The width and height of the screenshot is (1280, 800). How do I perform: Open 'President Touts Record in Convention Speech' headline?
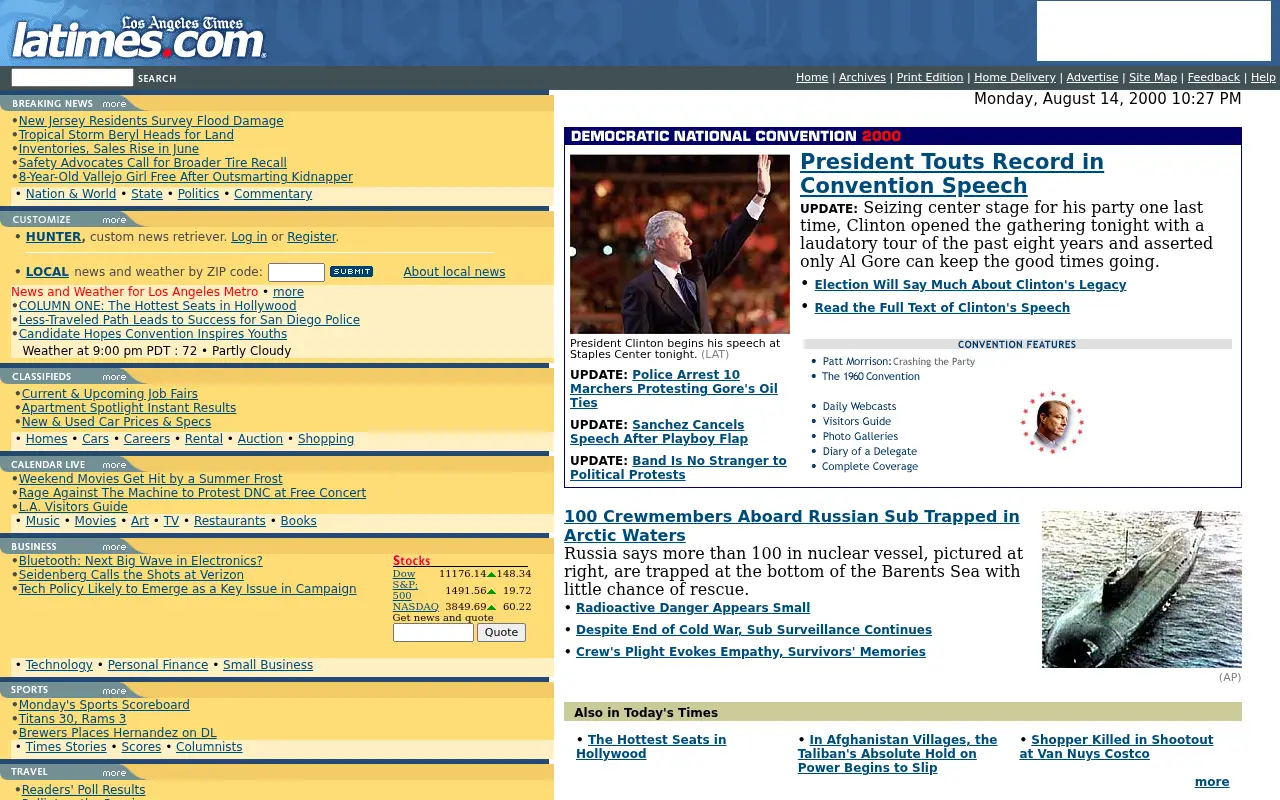(952, 174)
